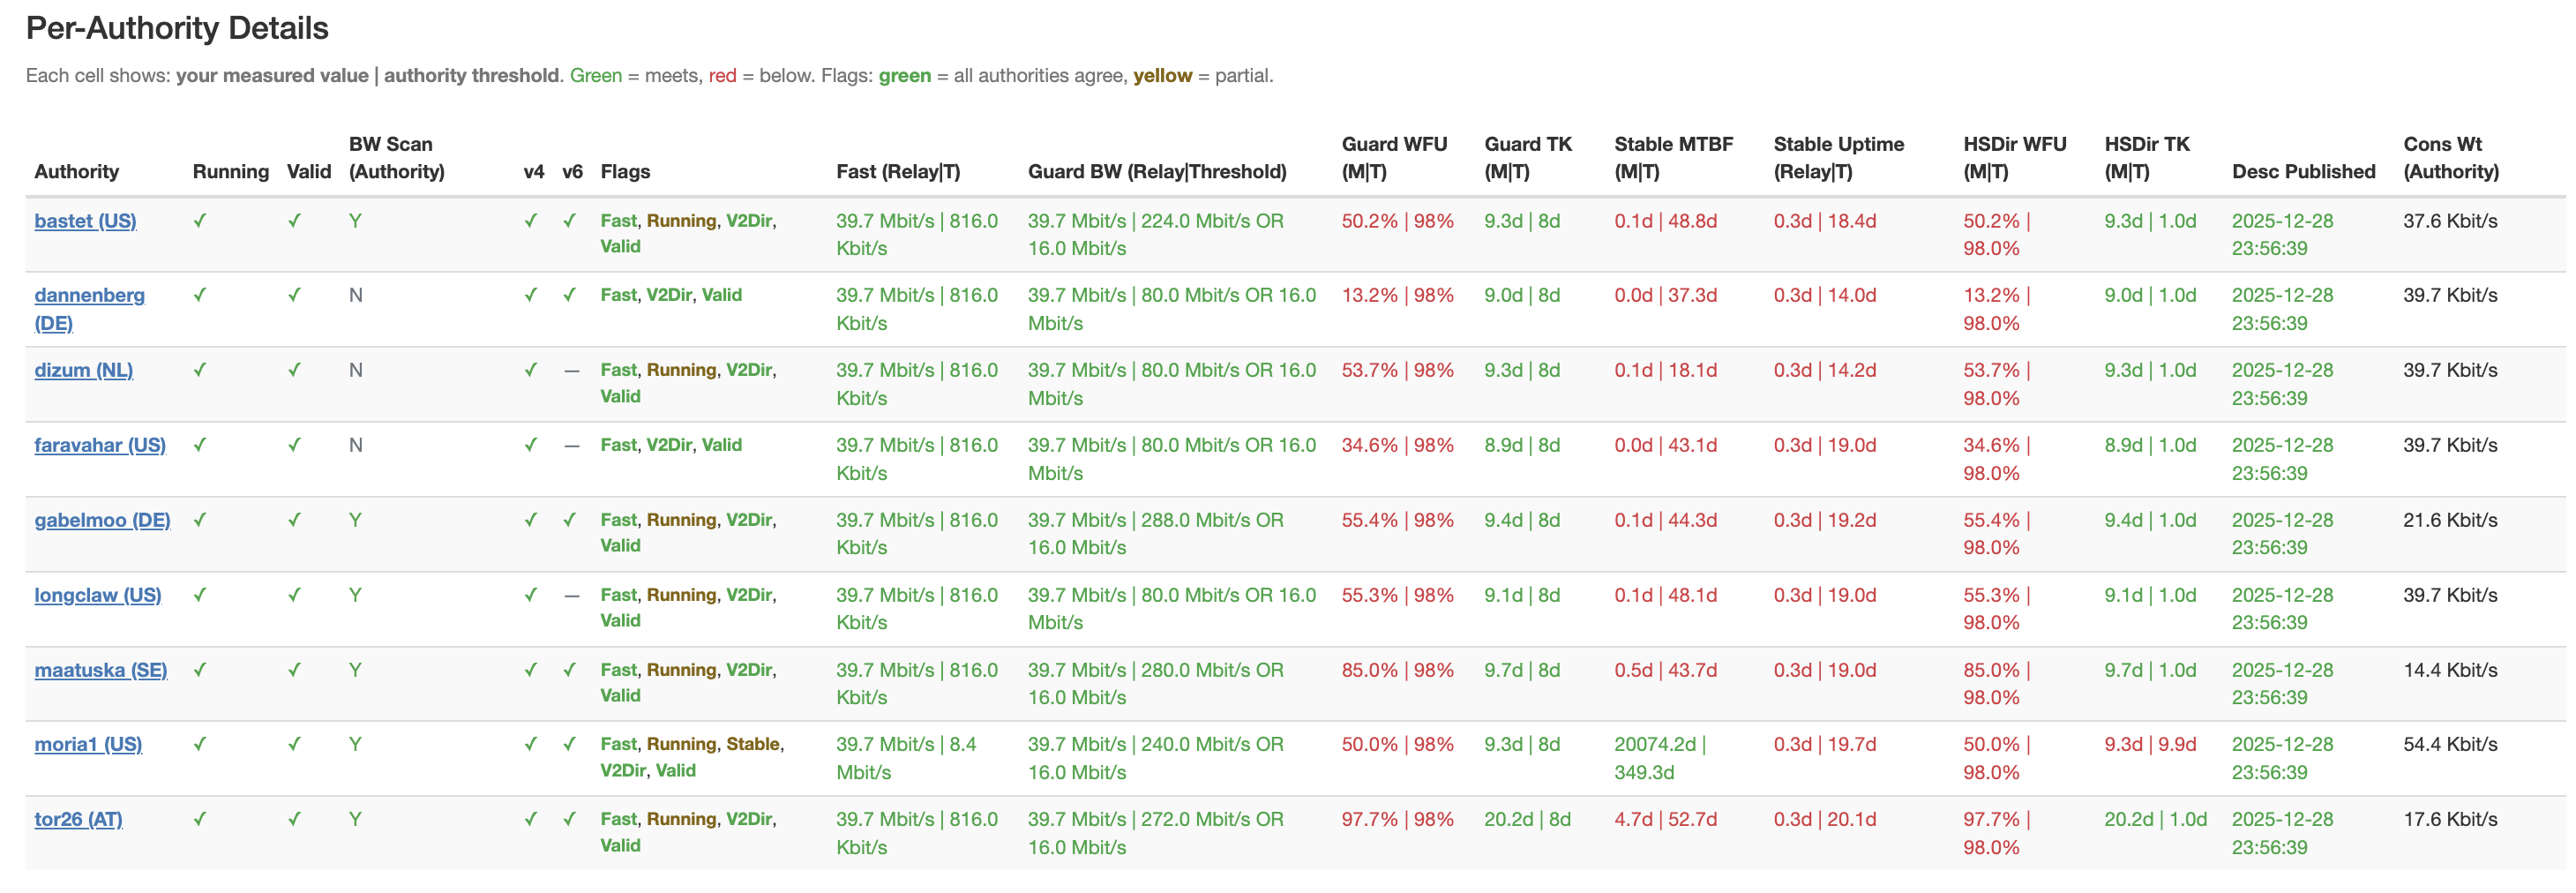Image resolution: width=2576 pixels, height=893 pixels.
Task: Click the faravahar (US) authority link
Action: 100,446
